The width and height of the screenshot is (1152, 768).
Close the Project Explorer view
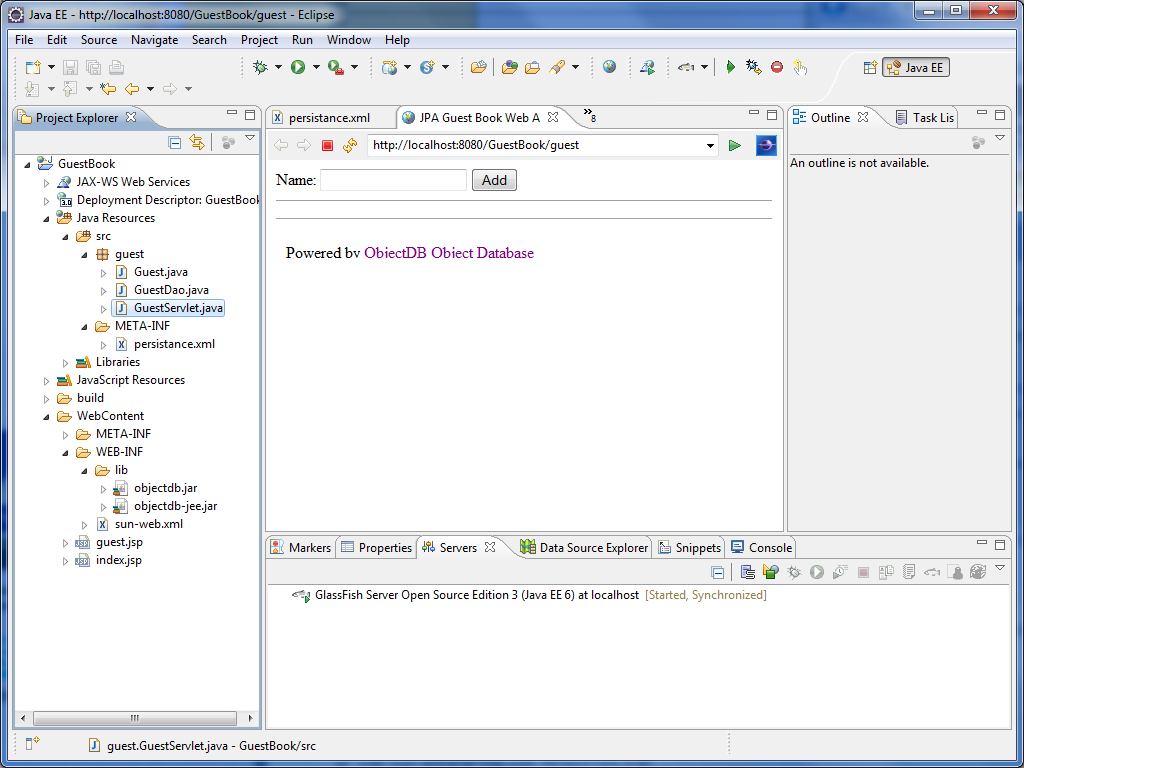pos(131,117)
